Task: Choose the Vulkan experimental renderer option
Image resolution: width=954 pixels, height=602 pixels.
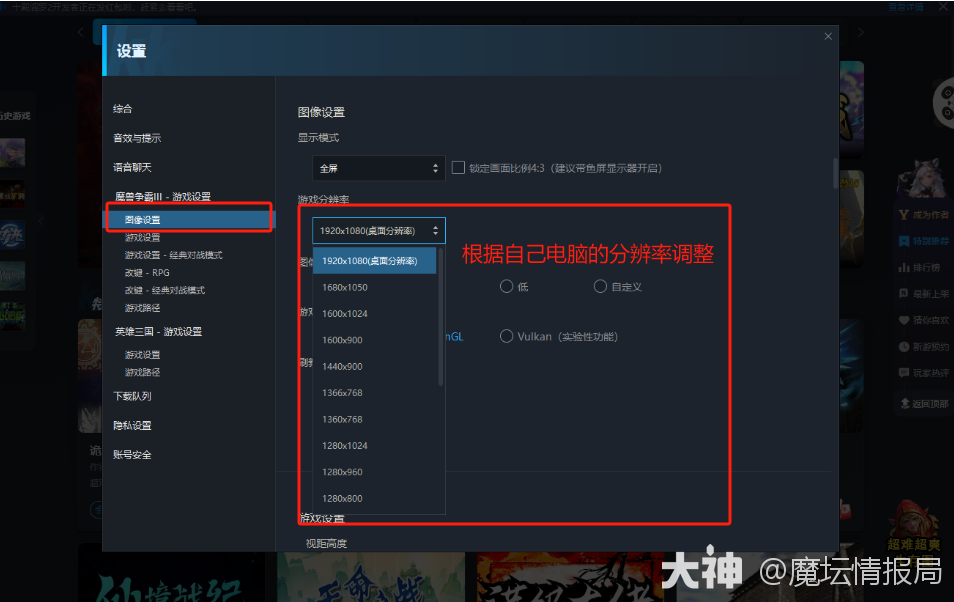Action: coord(507,336)
